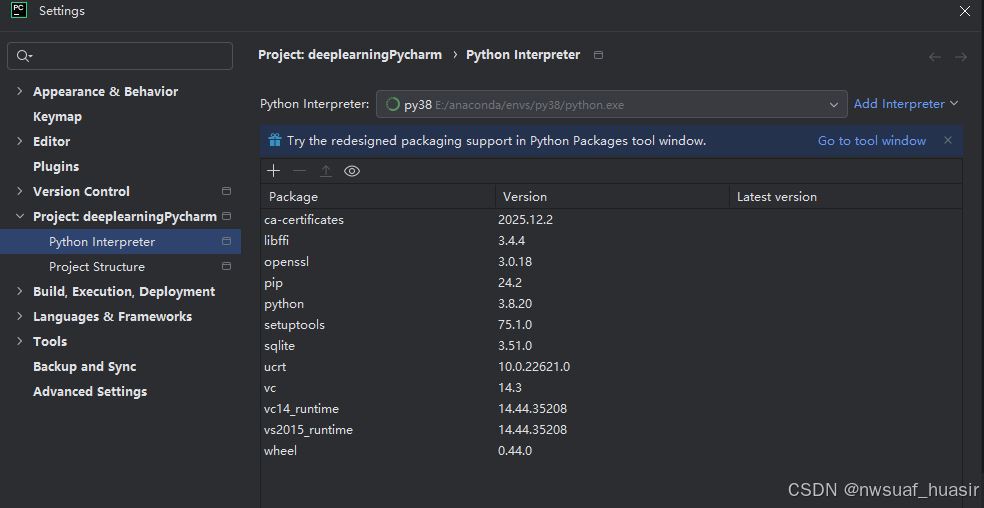Click the add package plus icon

[x=273, y=171]
